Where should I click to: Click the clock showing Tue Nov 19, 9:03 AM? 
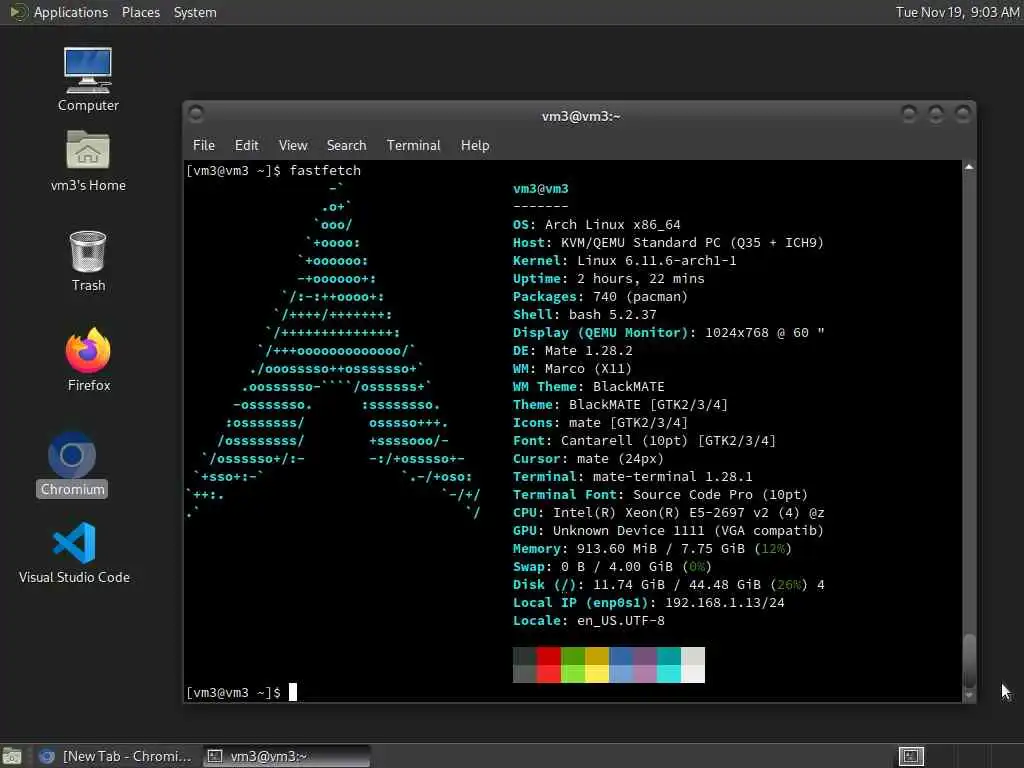(x=957, y=12)
